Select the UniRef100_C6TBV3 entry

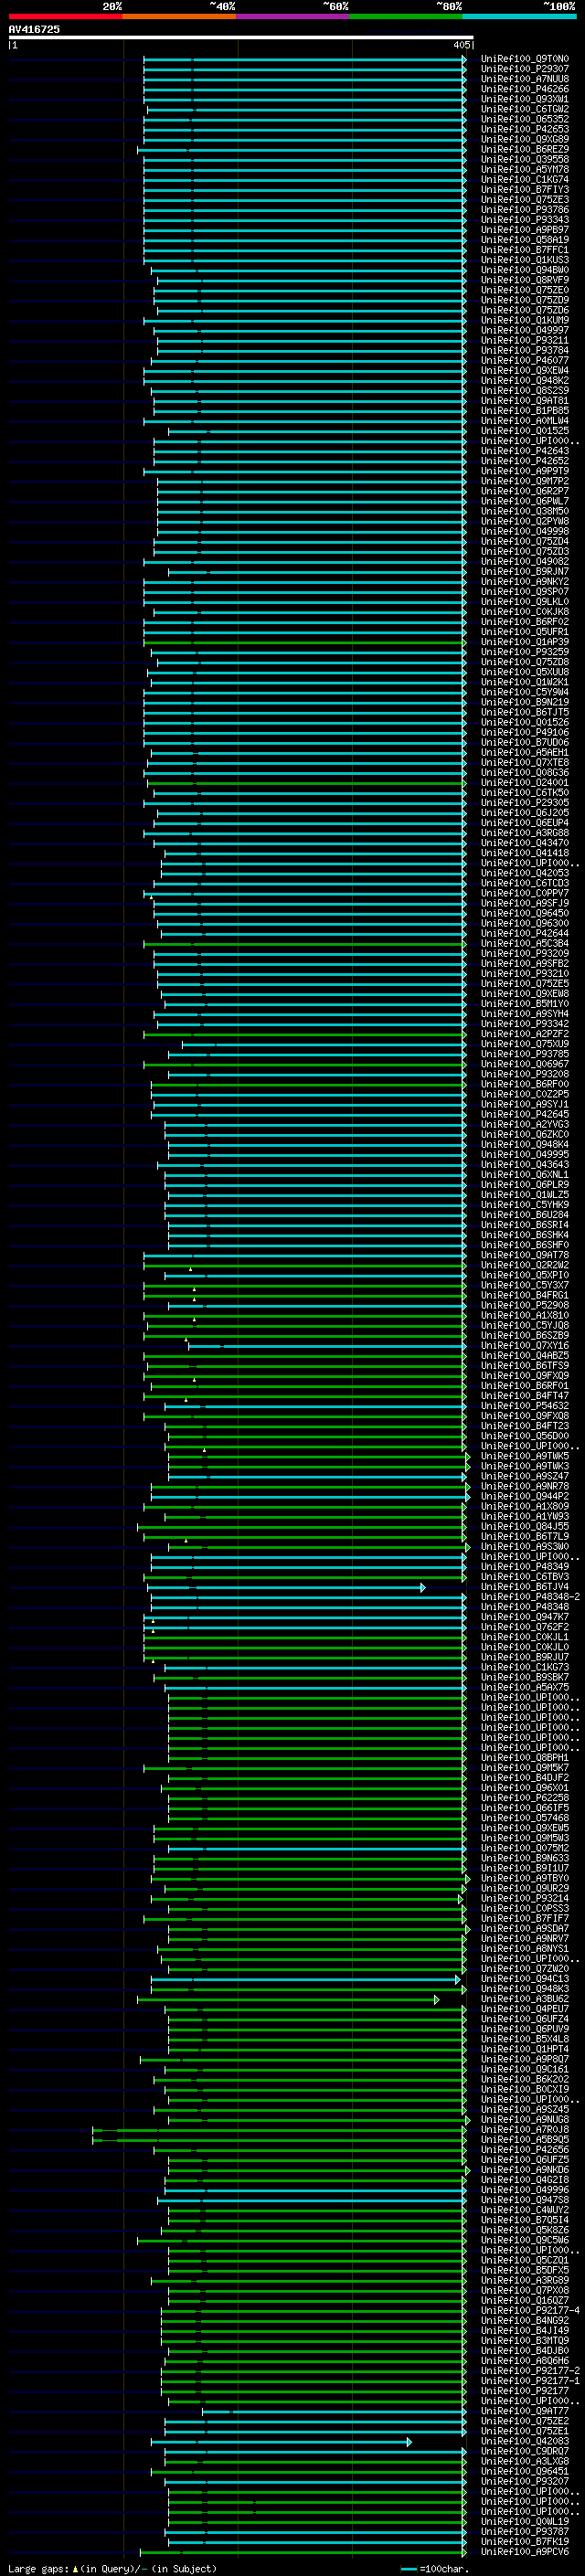(x=525, y=1577)
